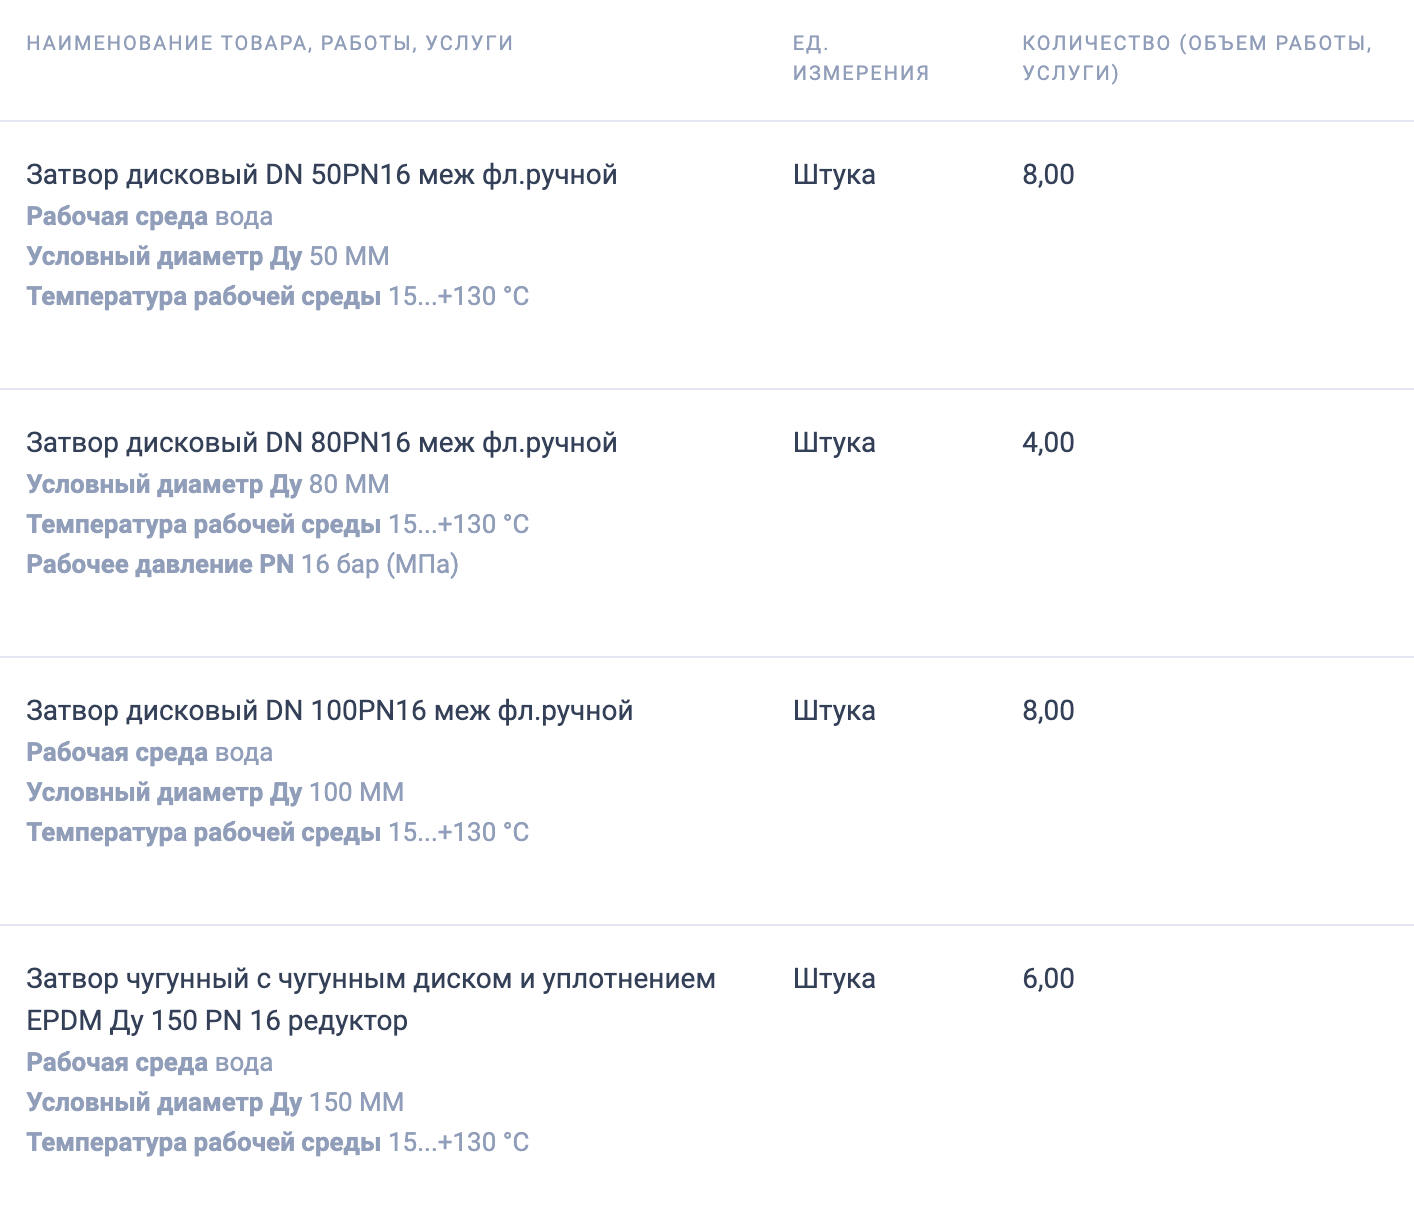This screenshot has width=1414, height=1212.
Task: Select item 'Затвор дисковый DN 80PN16 меж фл.ручной'
Action: tap(322, 443)
